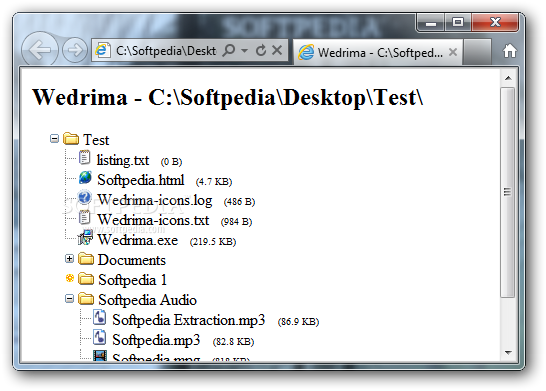Click the Wedrima-icons.txt notepad icon
This screenshot has width=546, height=391.
[84, 217]
